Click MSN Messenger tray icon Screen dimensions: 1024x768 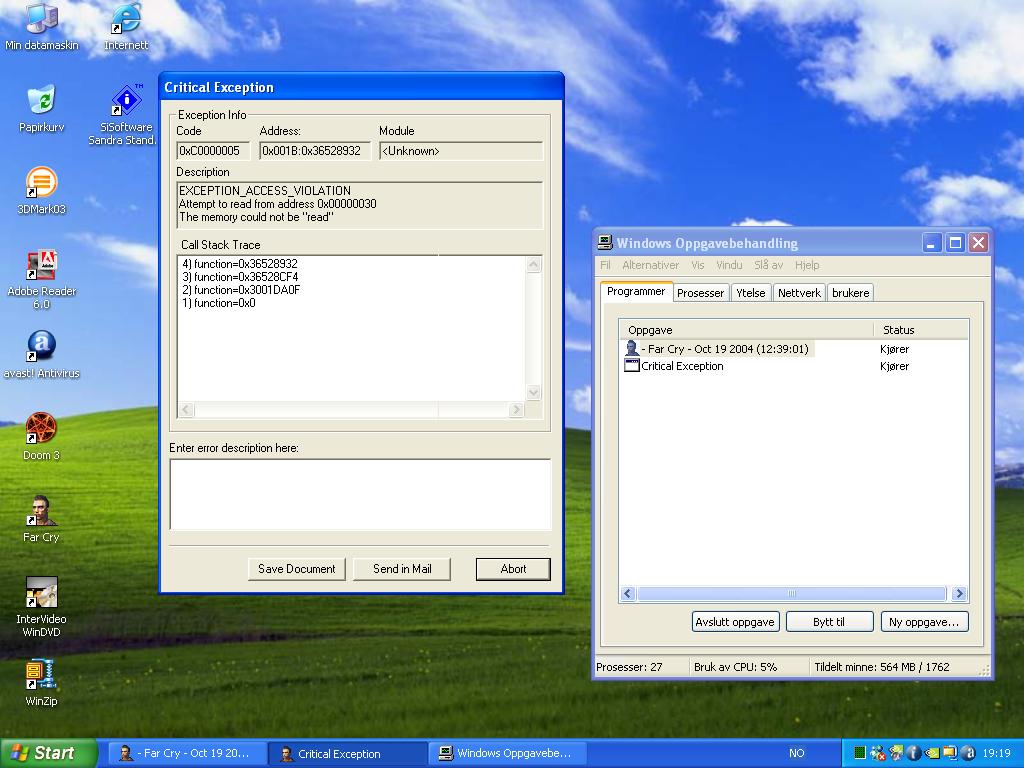[x=878, y=753]
